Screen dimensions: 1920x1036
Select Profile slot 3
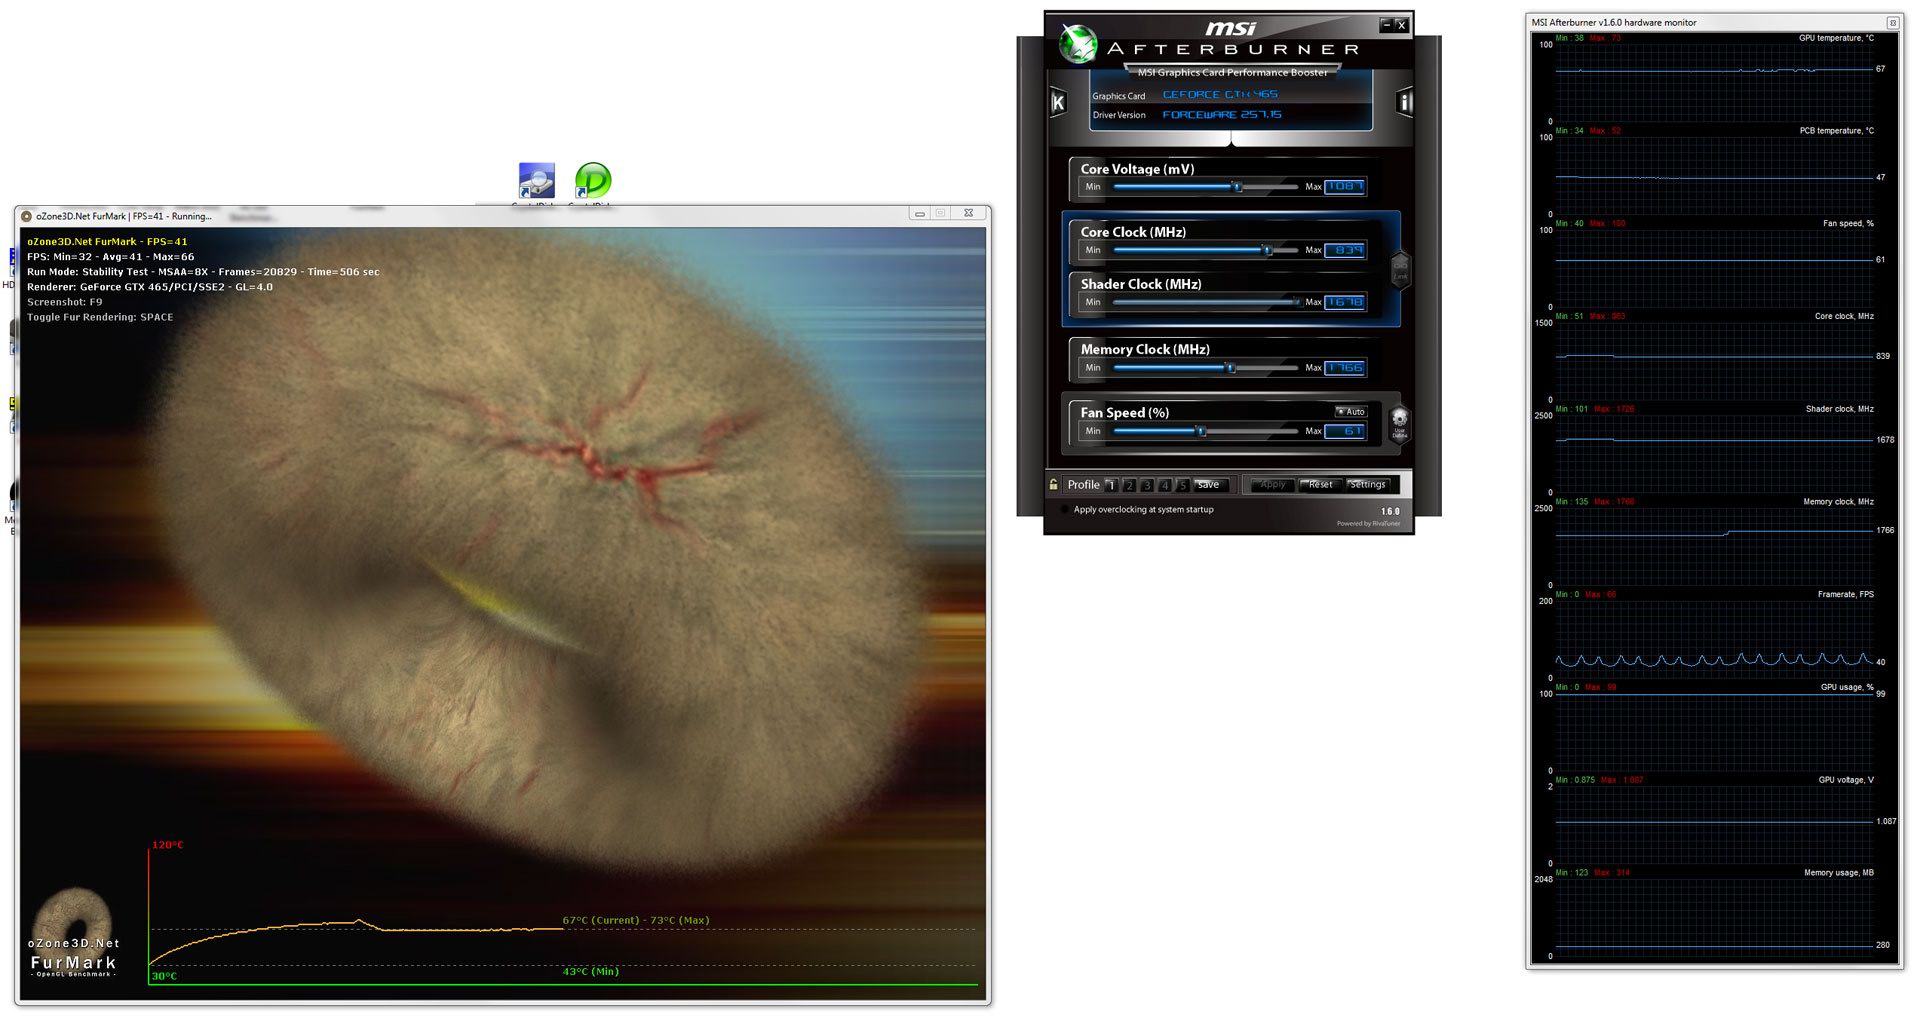coord(1147,486)
